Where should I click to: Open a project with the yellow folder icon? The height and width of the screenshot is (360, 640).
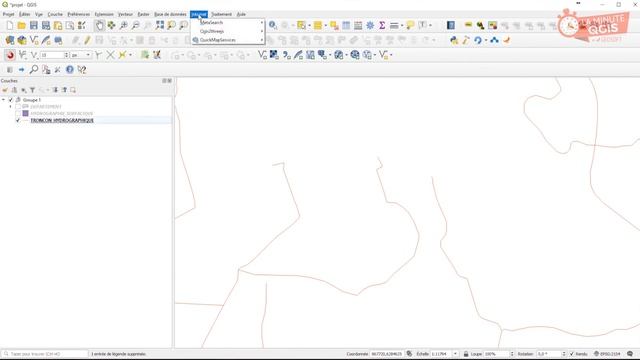tap(22, 25)
